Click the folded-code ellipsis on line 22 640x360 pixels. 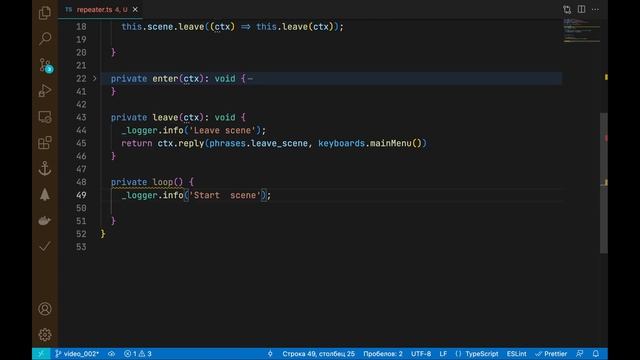pyautogui.click(x=250, y=78)
